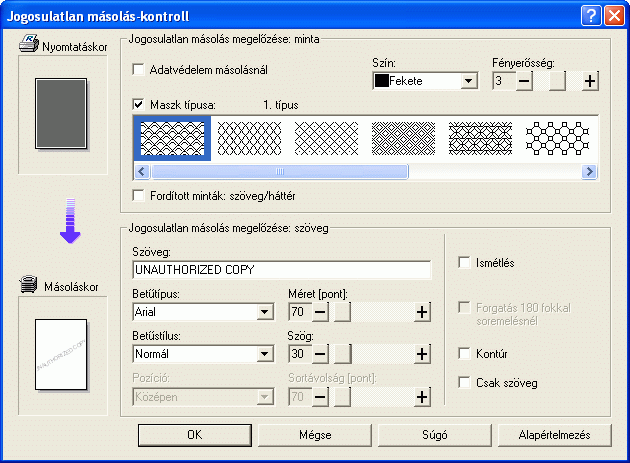Decrease Fényerősség with the minus button

524,82
